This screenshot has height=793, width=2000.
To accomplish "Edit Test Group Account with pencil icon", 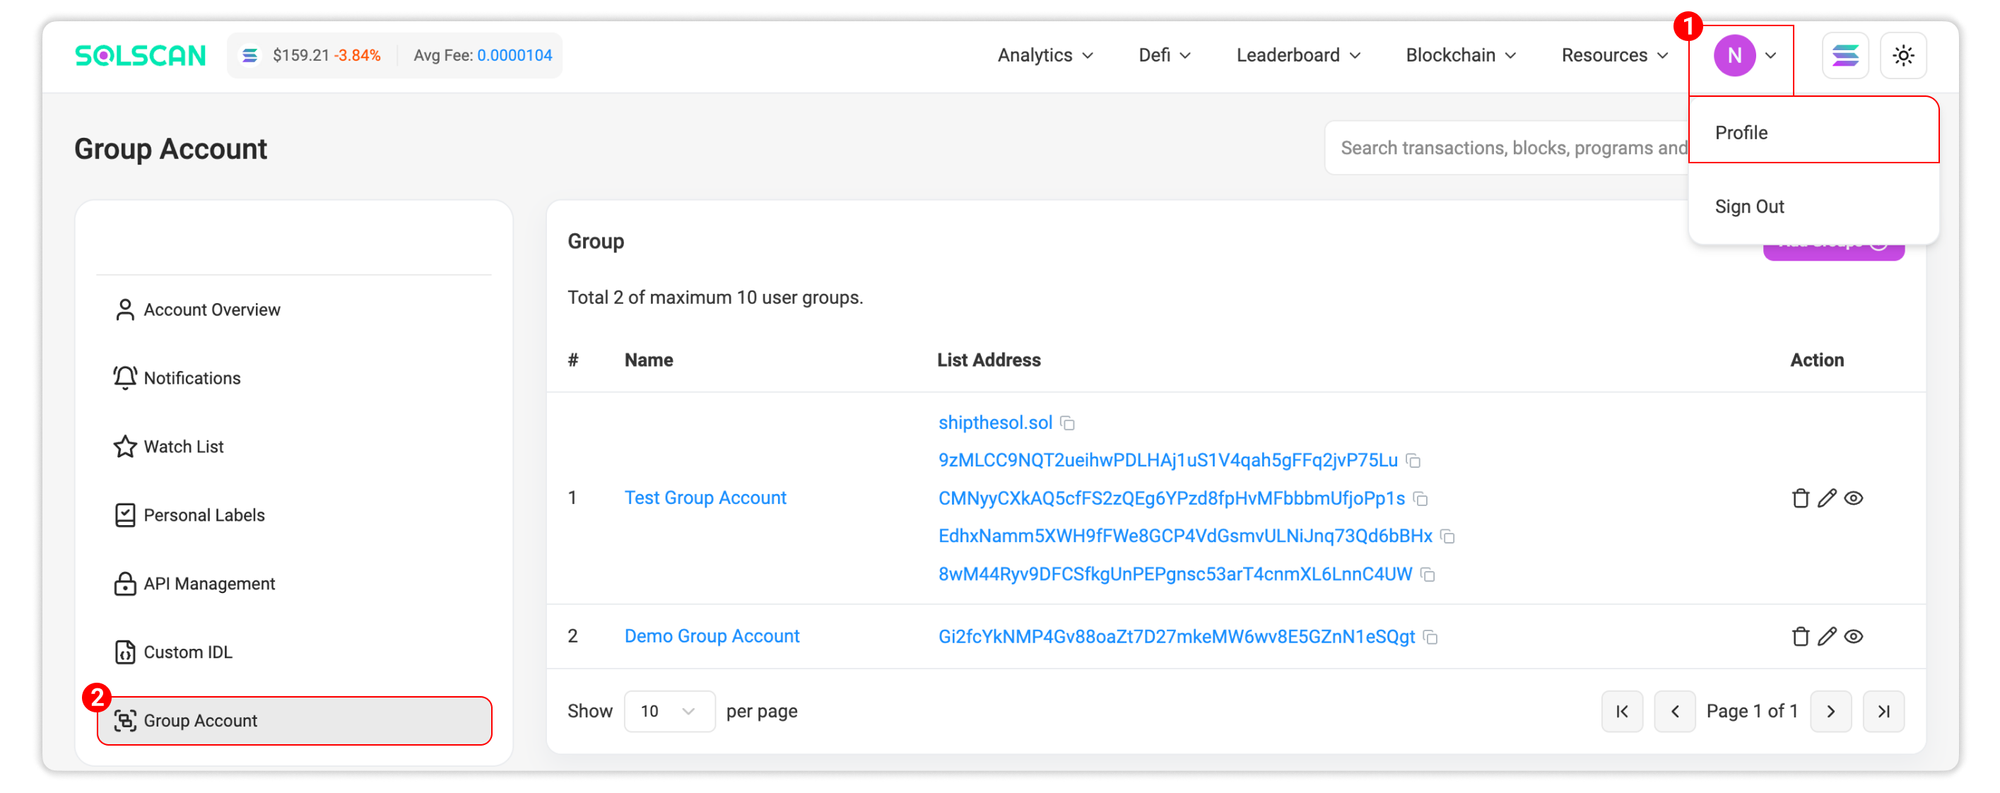I will click(x=1827, y=498).
